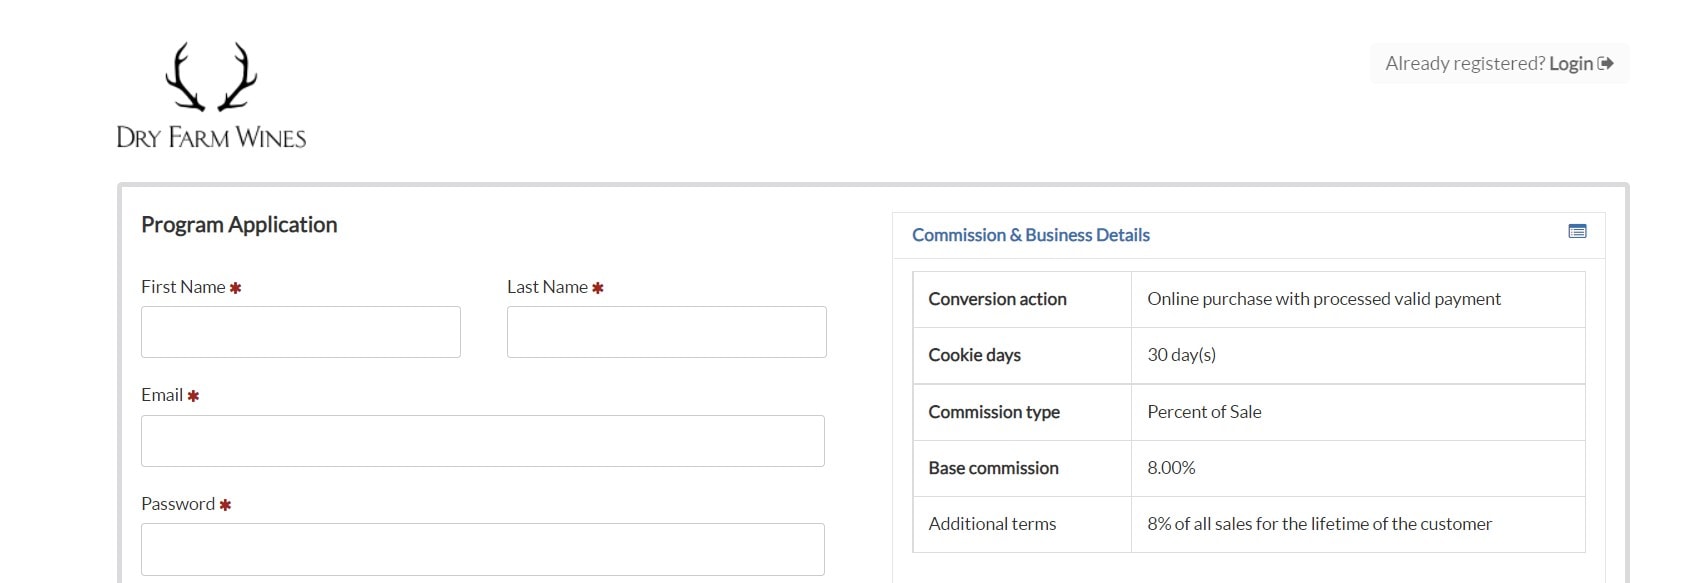This screenshot has width=1683, height=583.
Task: Click the 8.00% base commission value
Action: [1171, 468]
